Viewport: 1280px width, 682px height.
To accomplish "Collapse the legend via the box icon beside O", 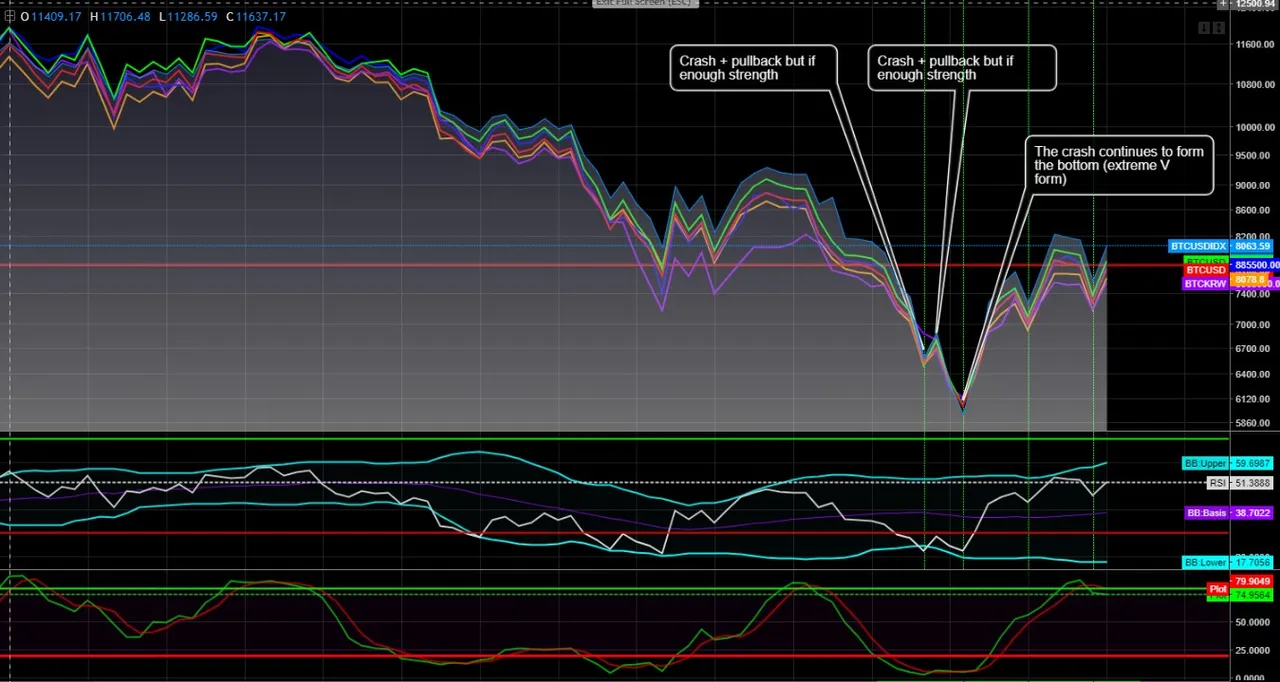I will [x=10, y=17].
